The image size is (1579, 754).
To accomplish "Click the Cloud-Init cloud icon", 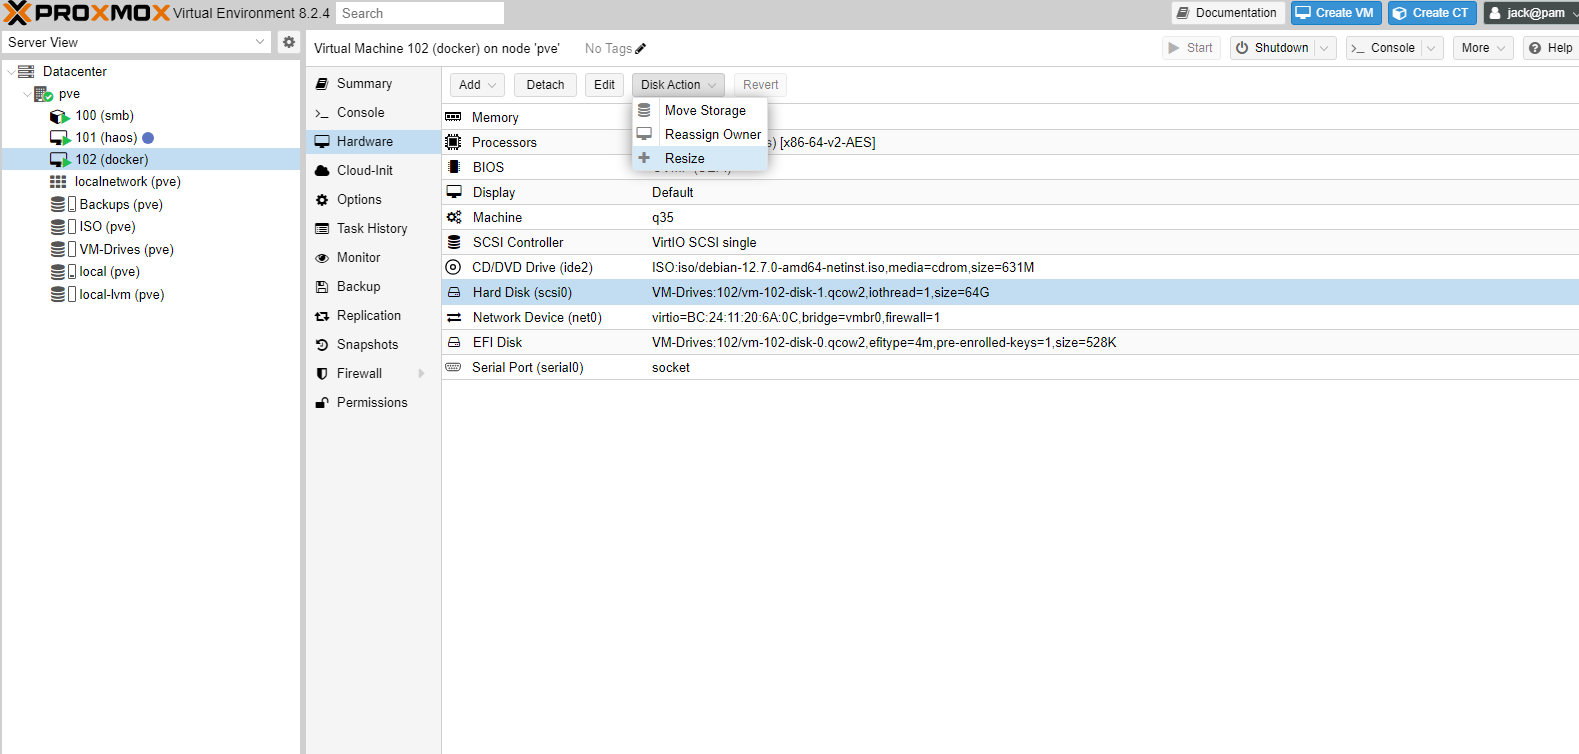I will coord(322,171).
